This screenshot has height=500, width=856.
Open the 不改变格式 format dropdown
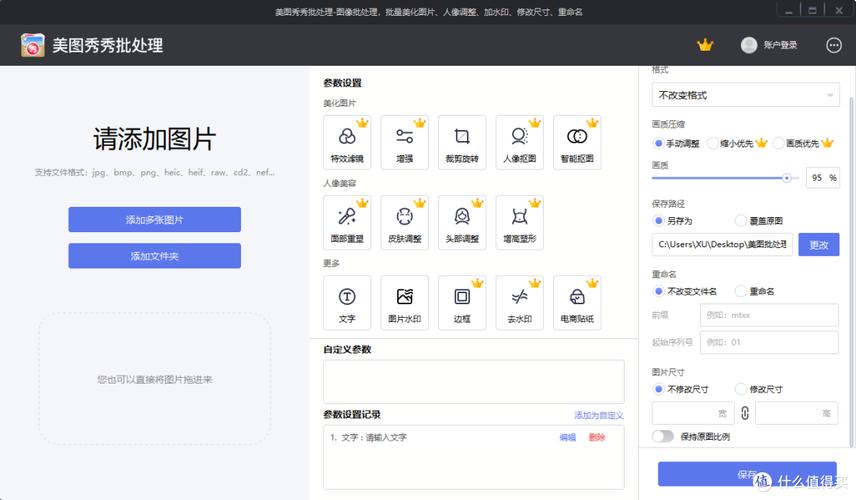tap(746, 95)
